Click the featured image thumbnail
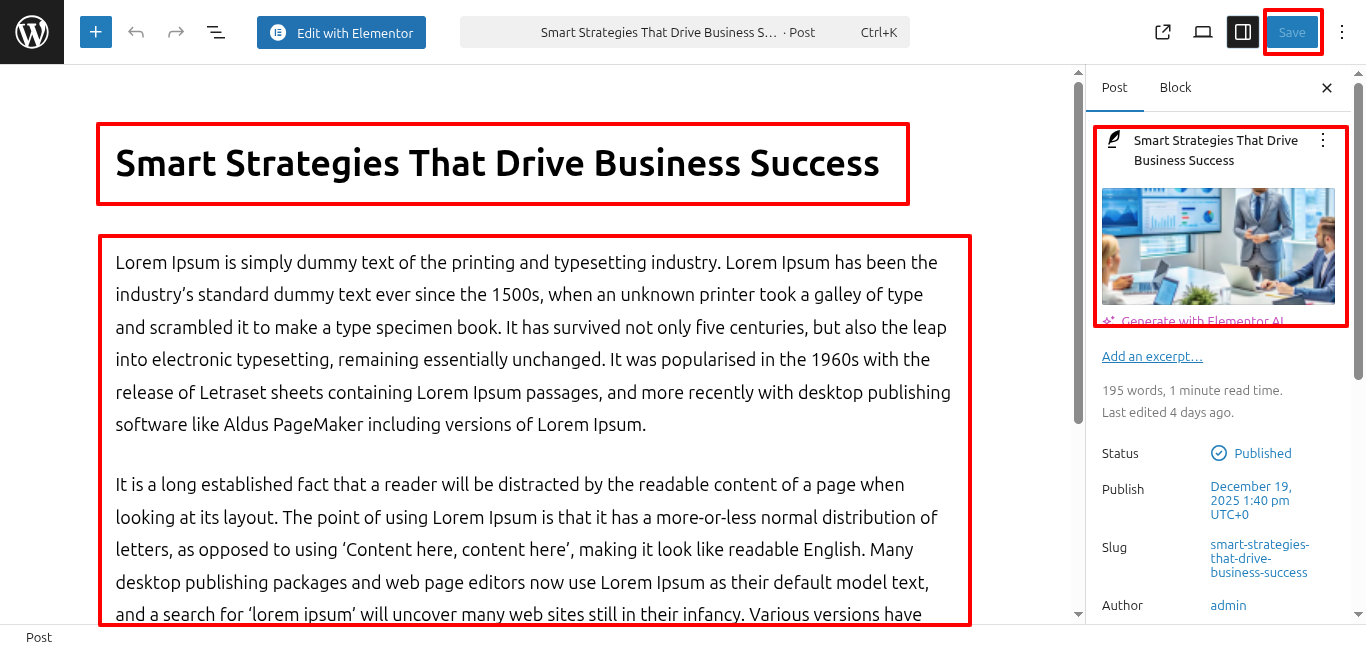Image resolution: width=1366 pixels, height=649 pixels. [1218, 246]
